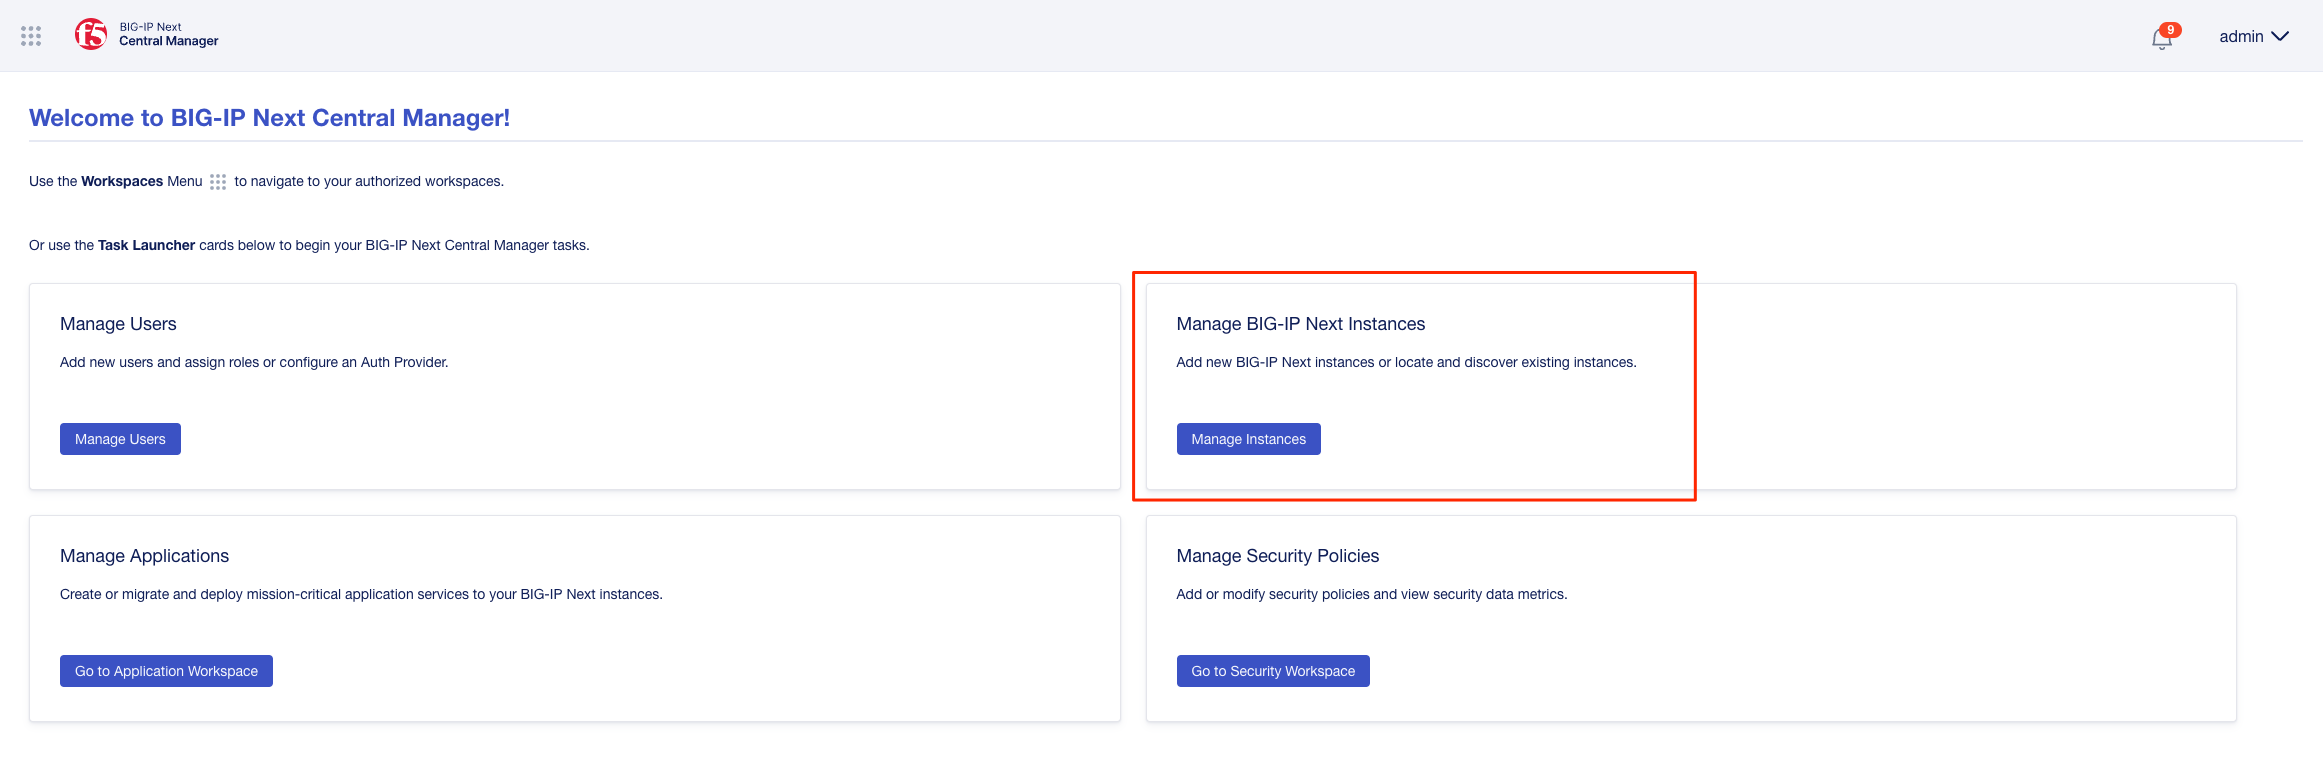The image size is (2323, 760).
Task: Click the 'Add or modify security policies' description
Action: [x=1371, y=594]
